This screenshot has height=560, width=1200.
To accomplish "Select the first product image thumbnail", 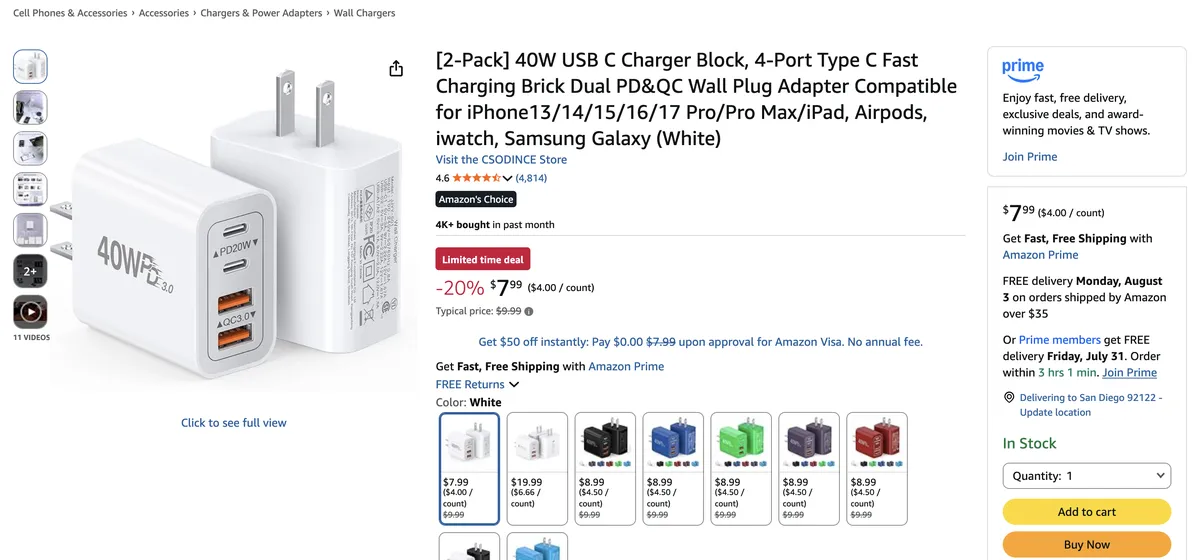I will 30,66.
